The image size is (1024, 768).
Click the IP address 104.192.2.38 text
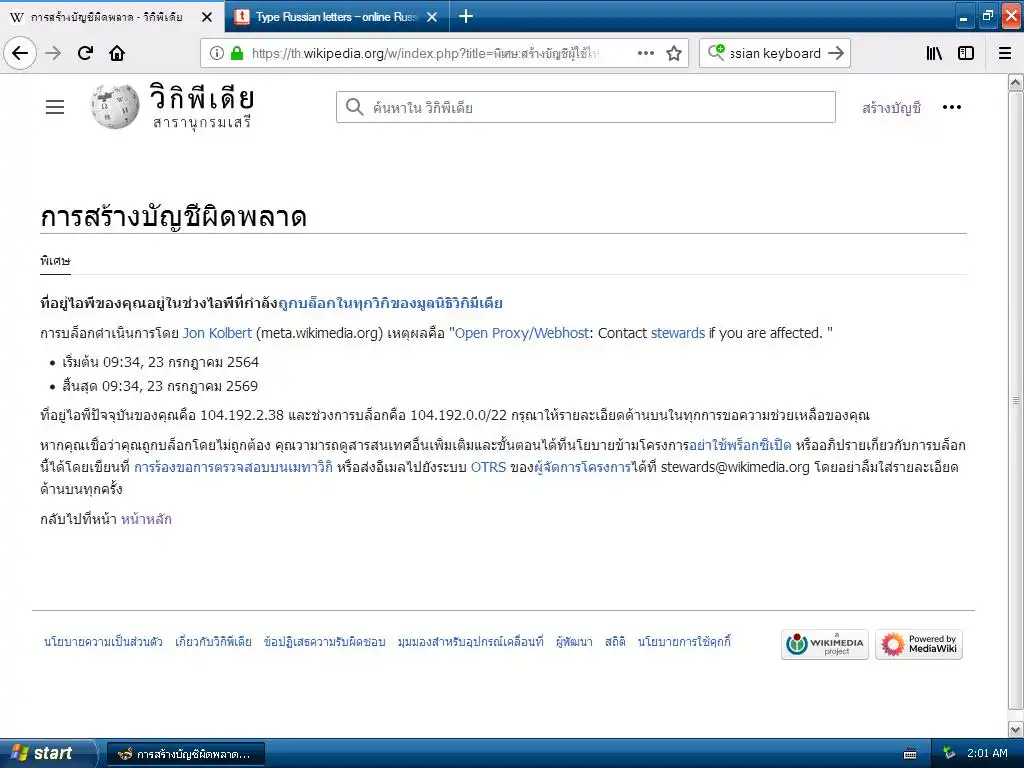[x=242, y=415]
